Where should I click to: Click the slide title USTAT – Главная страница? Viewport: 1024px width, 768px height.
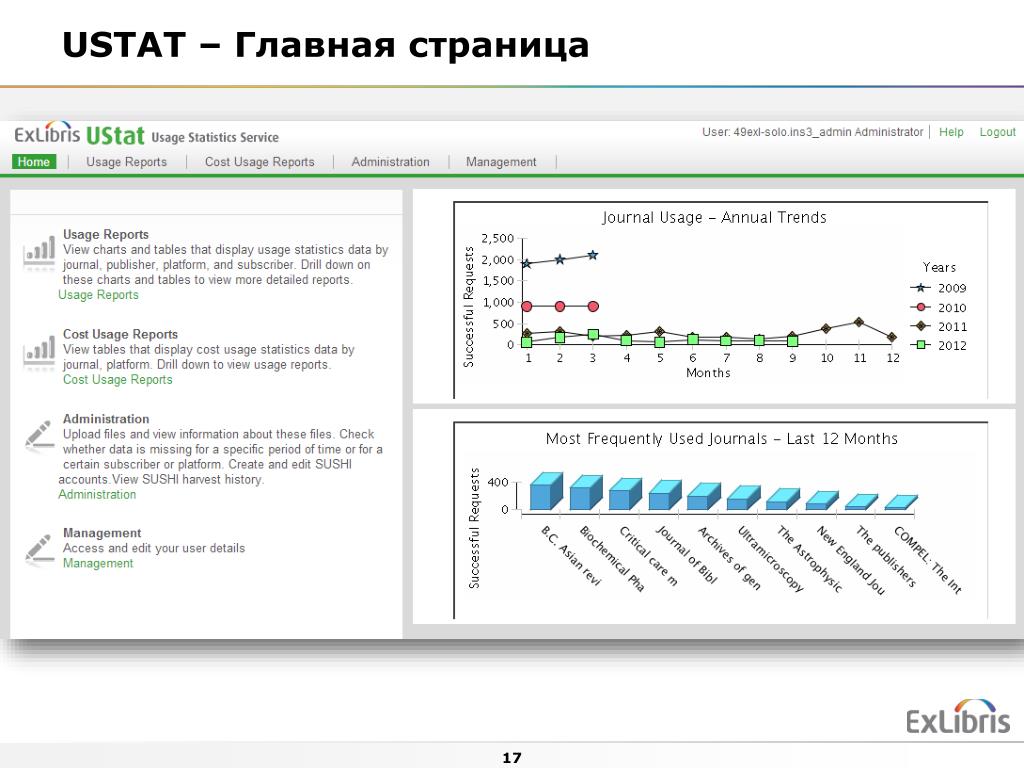[325, 45]
